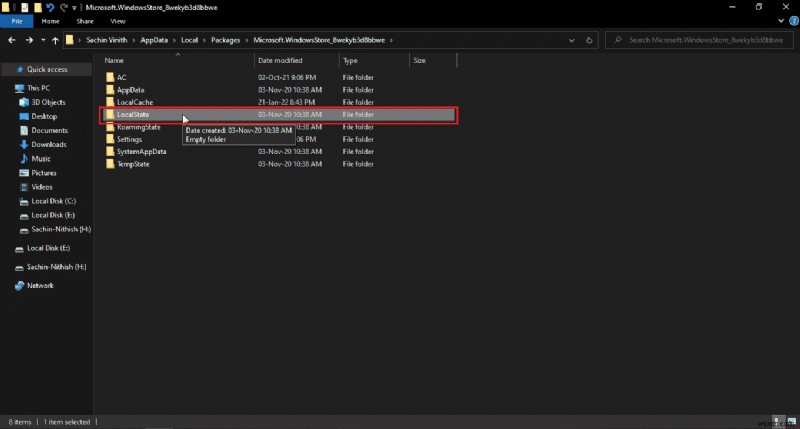Open the Help question mark icon
This screenshot has width=800, height=429.
pos(794,21)
